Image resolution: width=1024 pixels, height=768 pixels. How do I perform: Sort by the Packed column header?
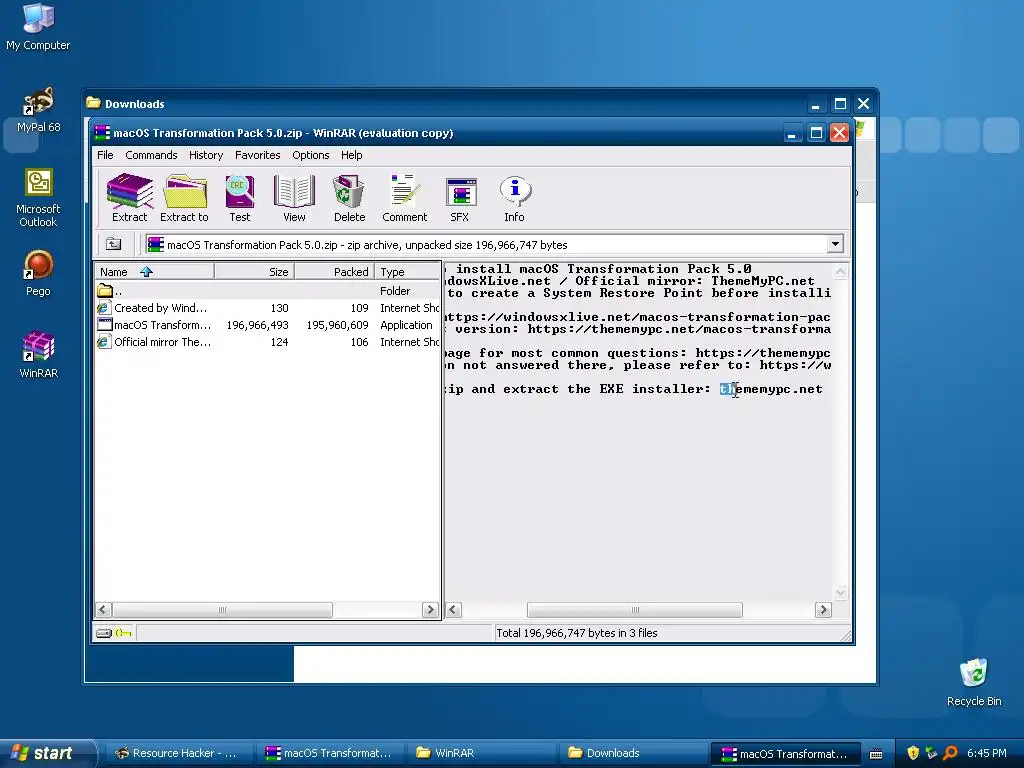coord(334,272)
